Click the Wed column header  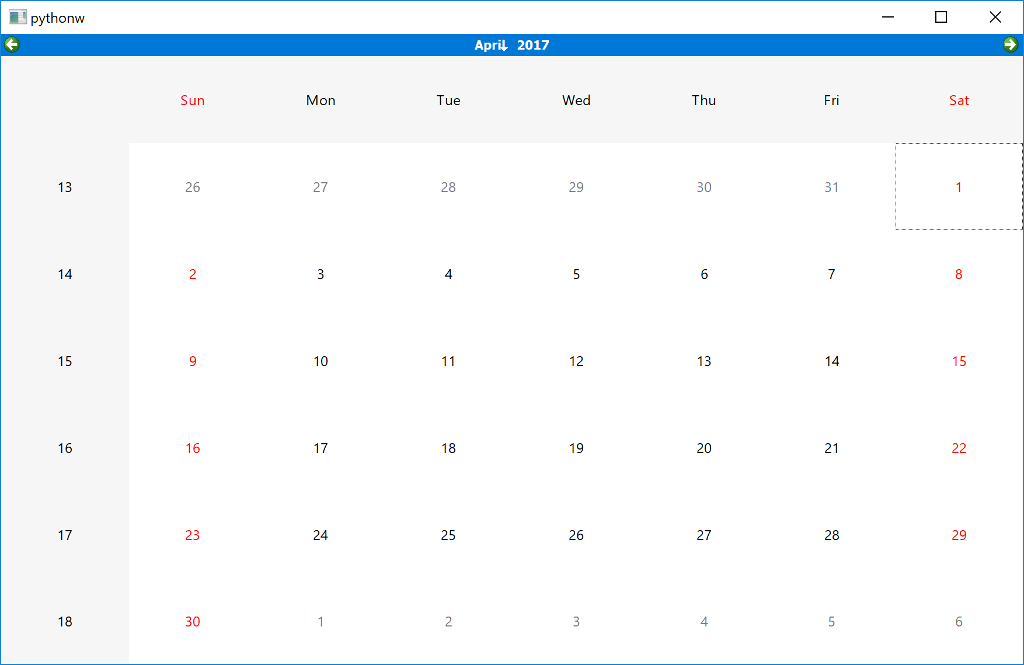tap(576, 100)
